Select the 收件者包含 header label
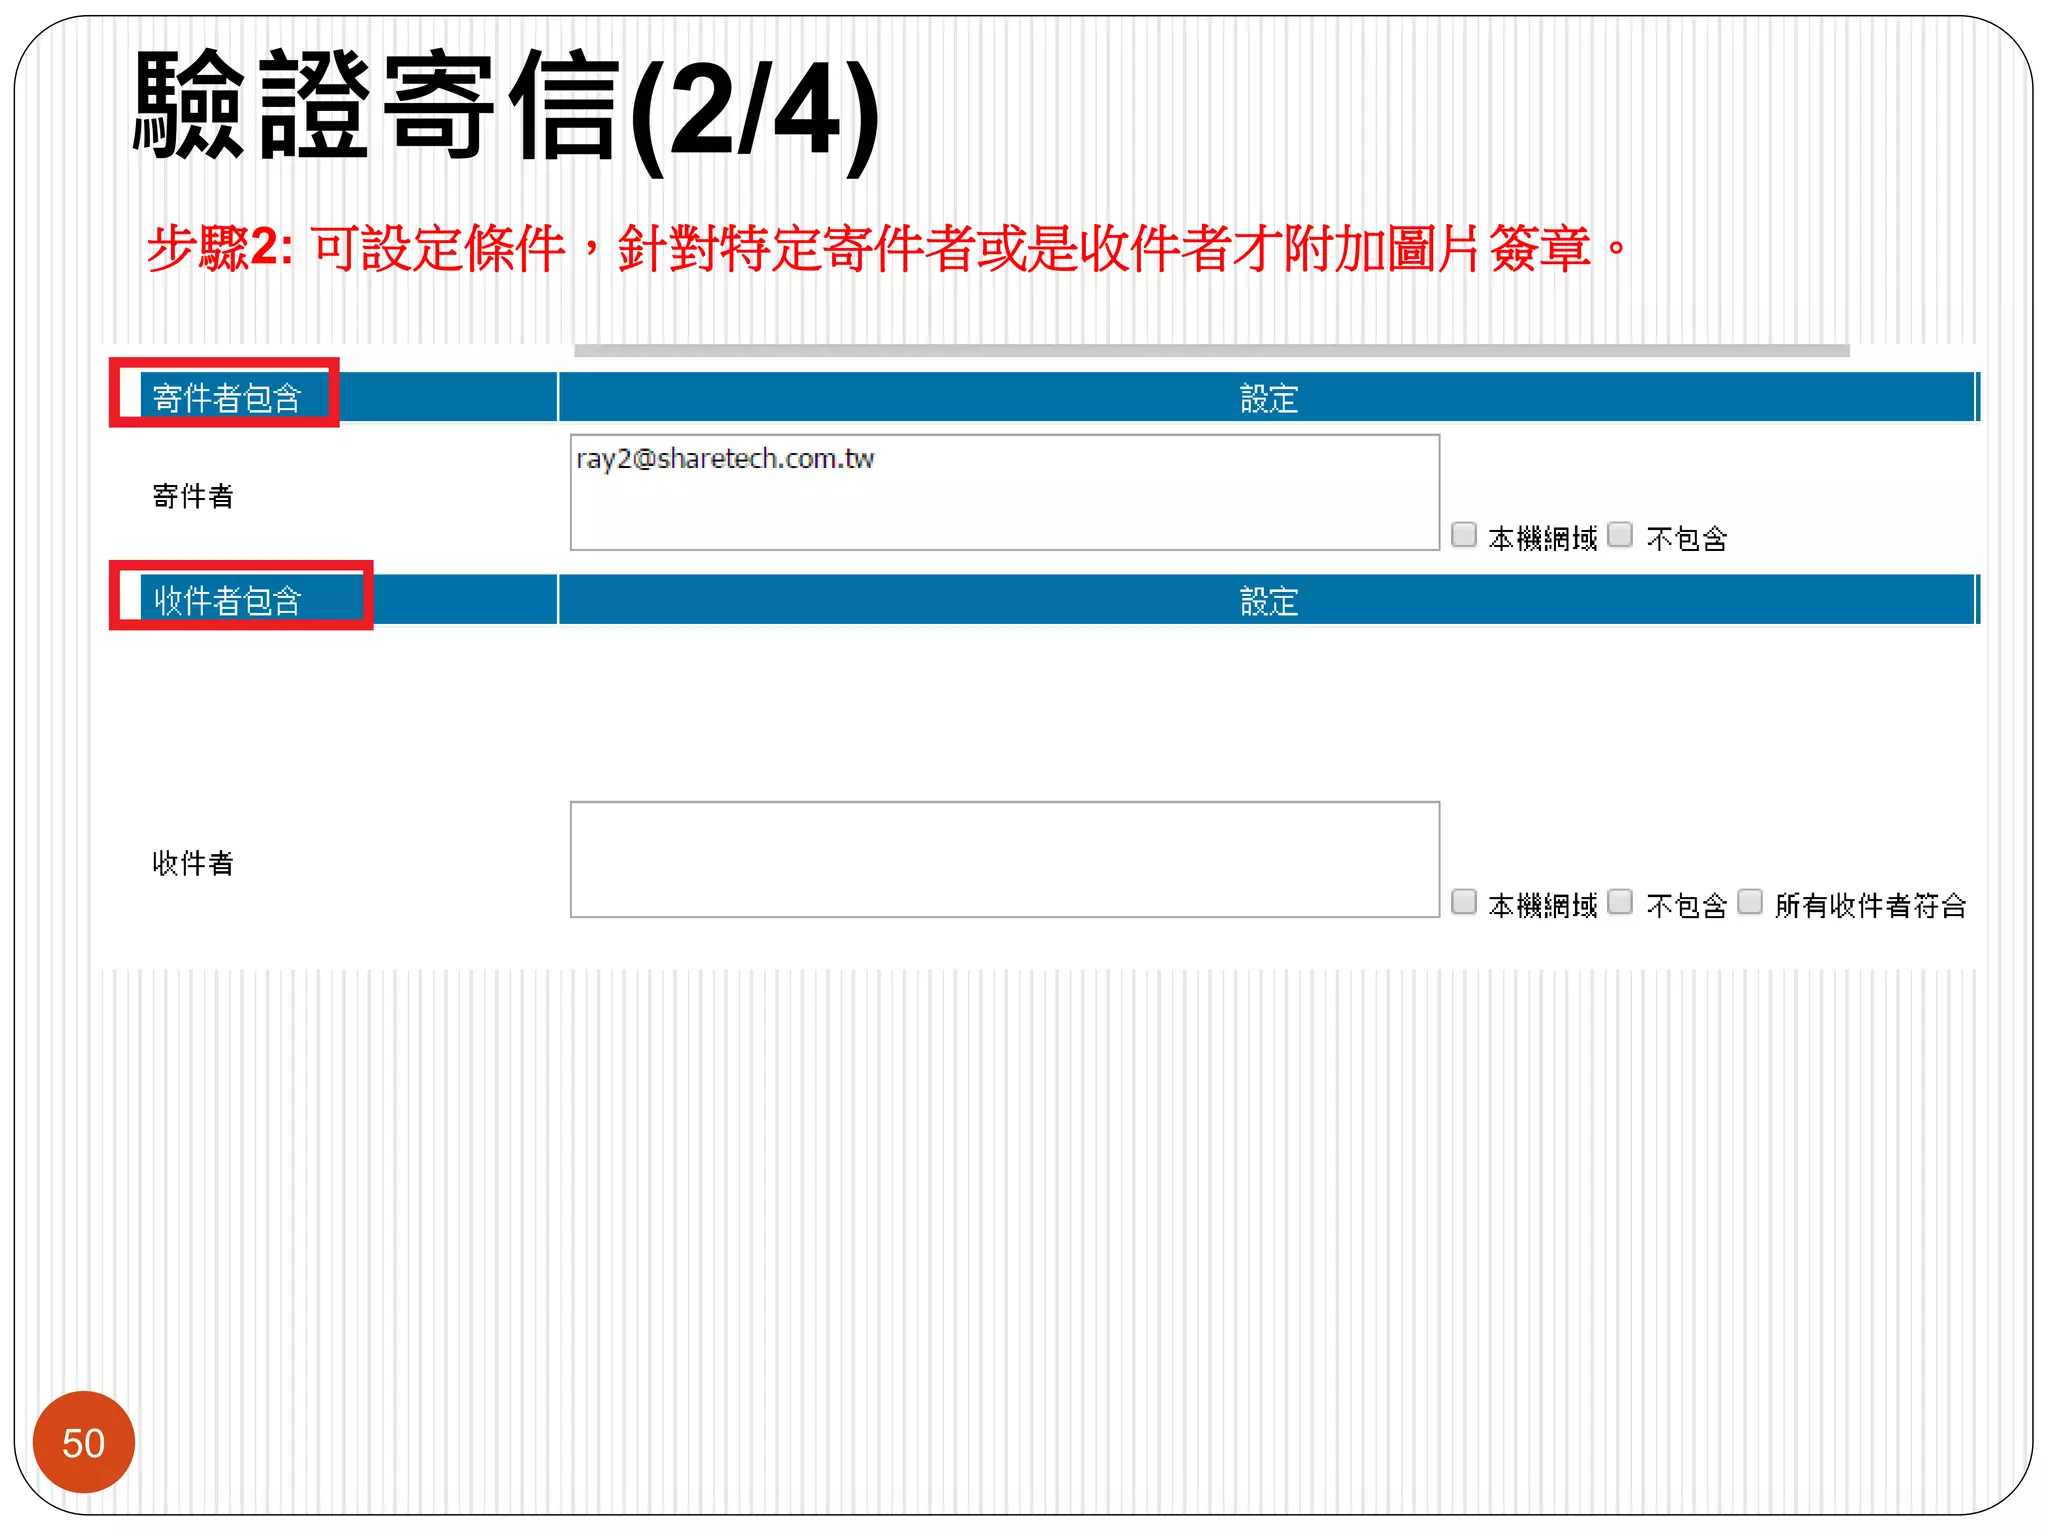The image size is (2048, 1536). click(x=227, y=601)
